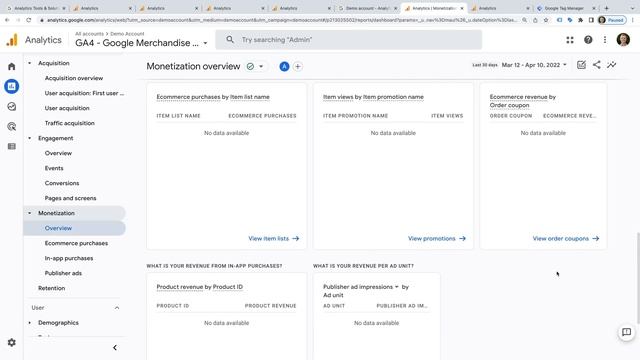
Task: Open Ecommerce purchases report
Action: (76, 243)
